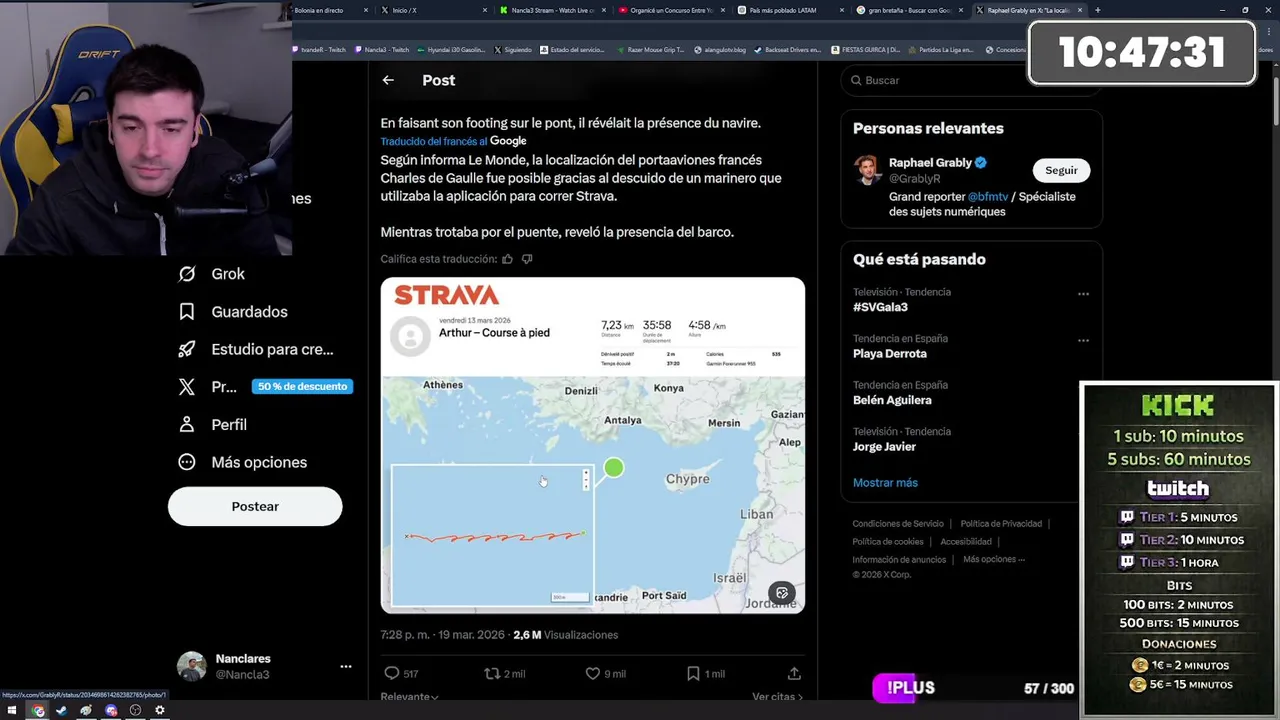This screenshot has width=1280, height=720.
Task: Open the Siguiendo bookmark
Action: (513, 49)
